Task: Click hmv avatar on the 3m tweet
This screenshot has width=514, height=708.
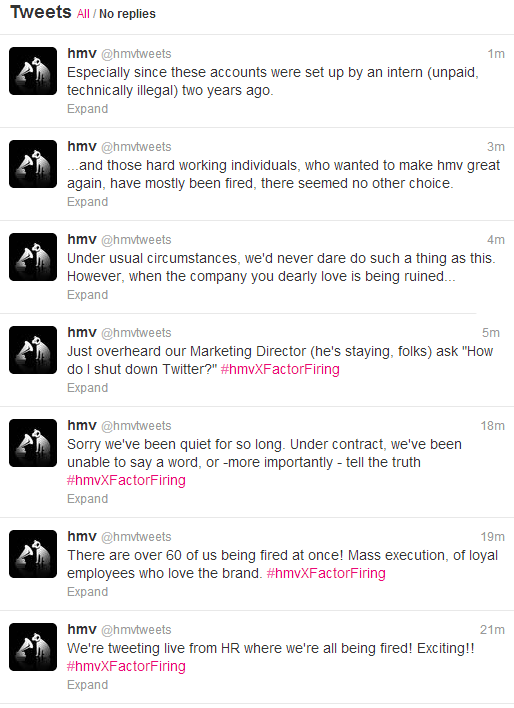Action: [33, 164]
